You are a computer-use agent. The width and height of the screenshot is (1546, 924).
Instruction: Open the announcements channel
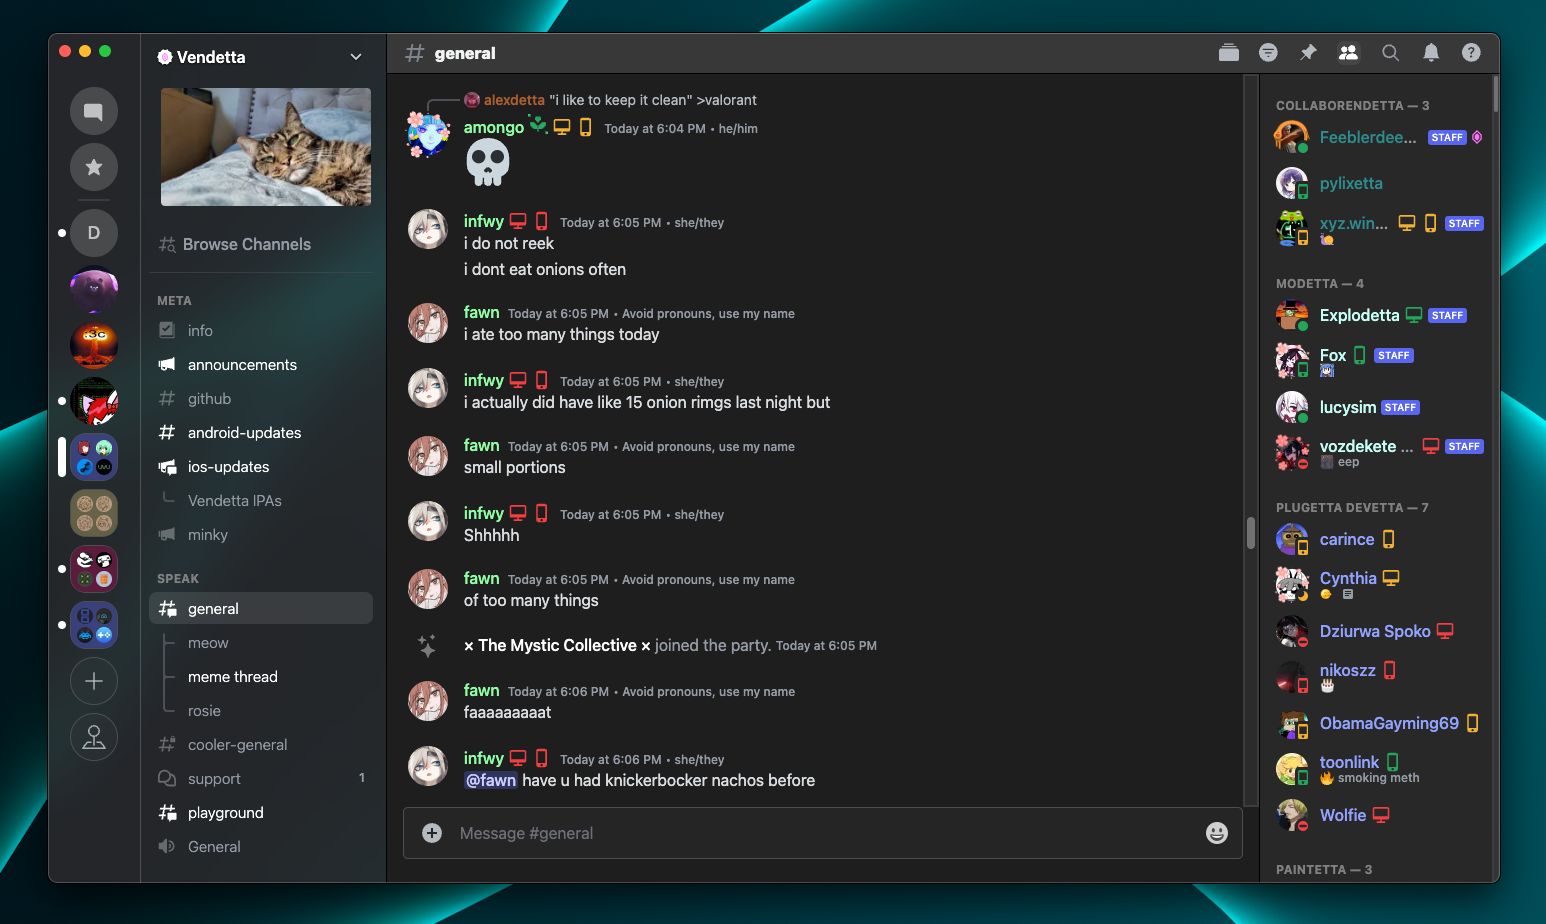click(261, 364)
